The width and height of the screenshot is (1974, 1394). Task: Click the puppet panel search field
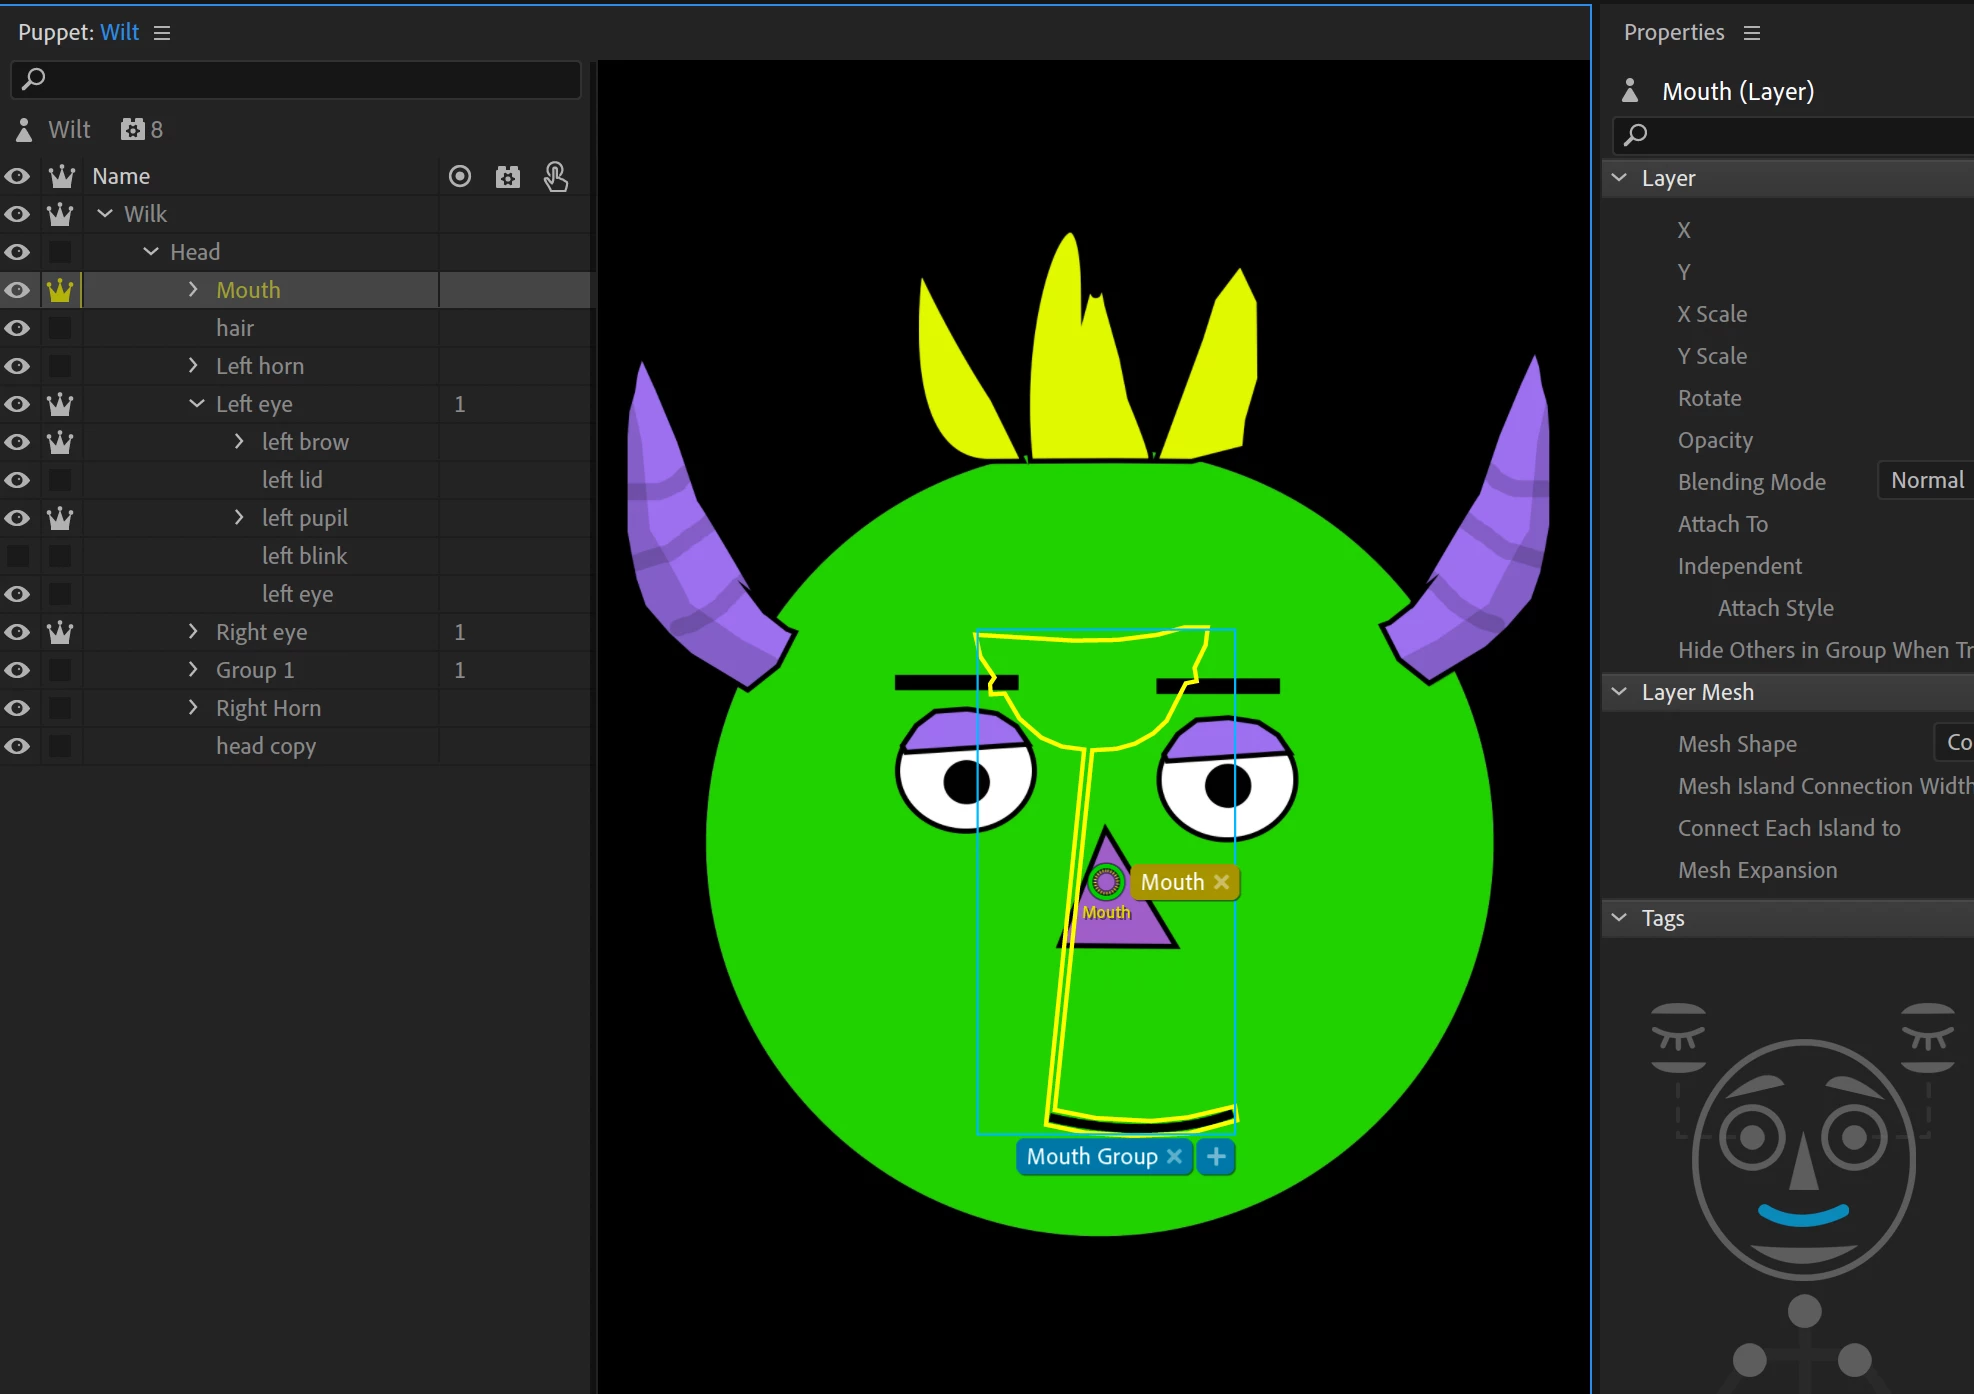pyautogui.click(x=296, y=79)
